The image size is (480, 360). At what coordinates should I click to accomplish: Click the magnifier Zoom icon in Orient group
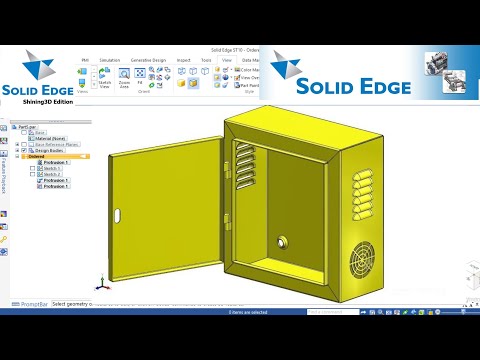pos(152,70)
